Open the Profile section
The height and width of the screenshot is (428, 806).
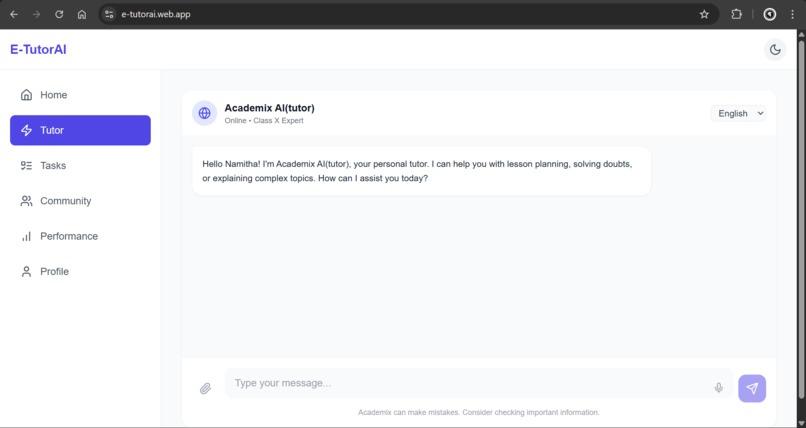(x=80, y=271)
